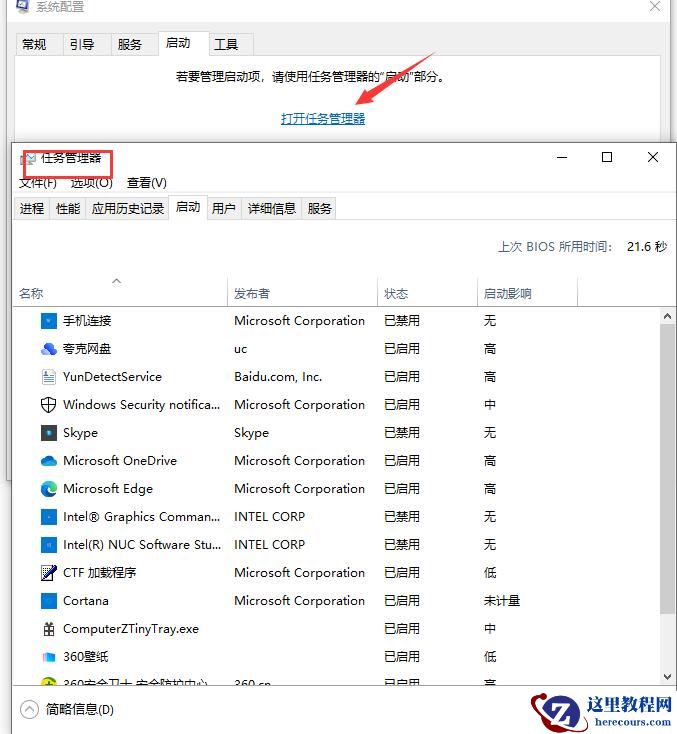
Task: Select the YunDetectService entry name
Action: [x=112, y=377]
